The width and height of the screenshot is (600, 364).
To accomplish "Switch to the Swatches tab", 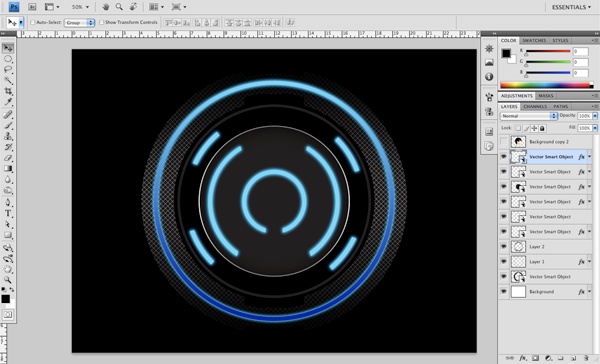I will [534, 40].
